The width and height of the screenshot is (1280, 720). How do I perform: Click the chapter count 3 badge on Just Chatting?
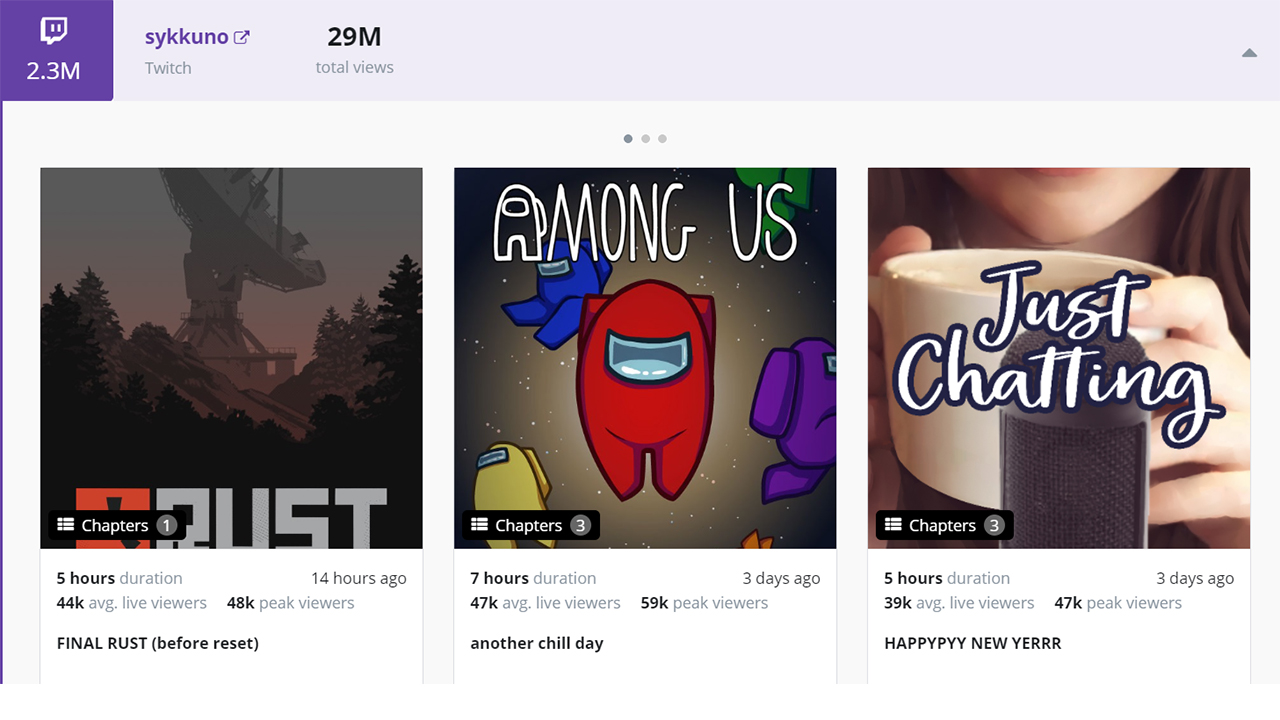pos(994,525)
